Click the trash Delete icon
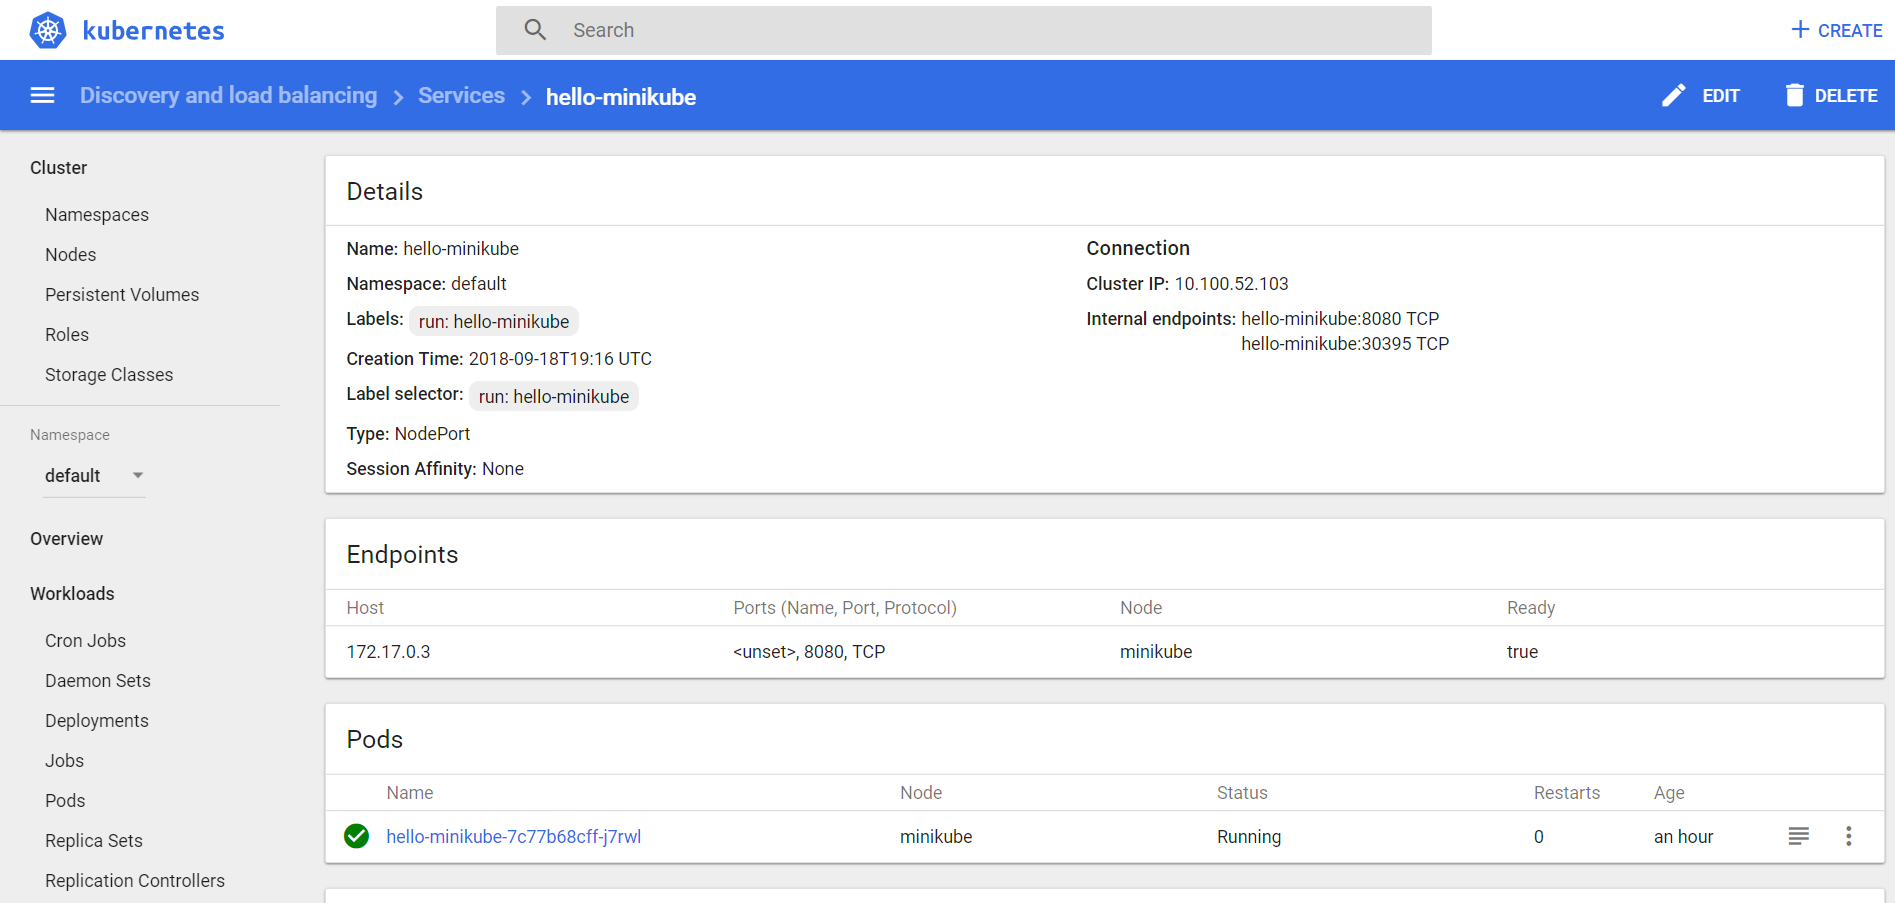The height and width of the screenshot is (903, 1895). point(1795,95)
